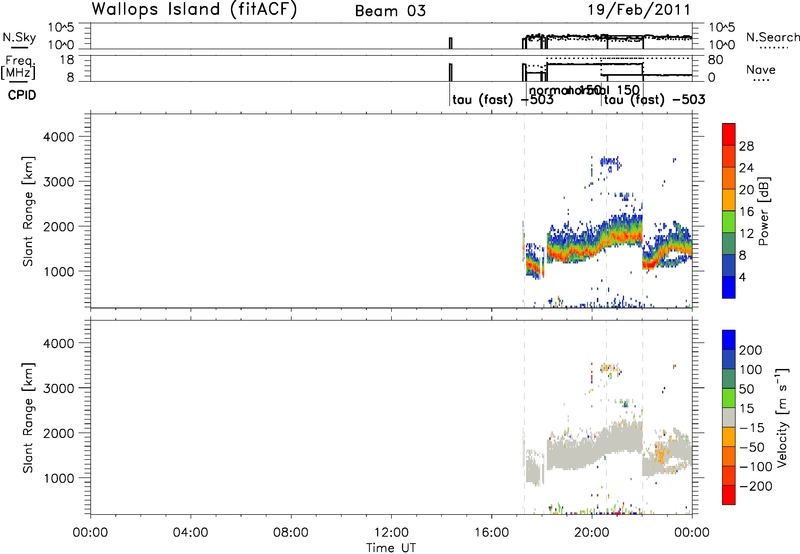Image resolution: width=800 pixels, height=554 pixels.
Task: Click the red top segment of Power color bar
Action: tap(729, 135)
